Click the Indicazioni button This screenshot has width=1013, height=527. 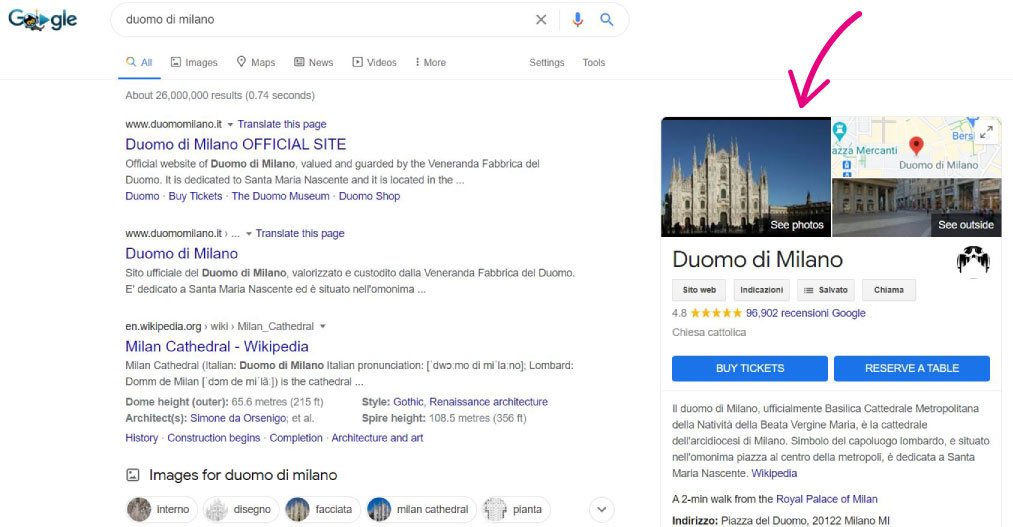tap(762, 290)
